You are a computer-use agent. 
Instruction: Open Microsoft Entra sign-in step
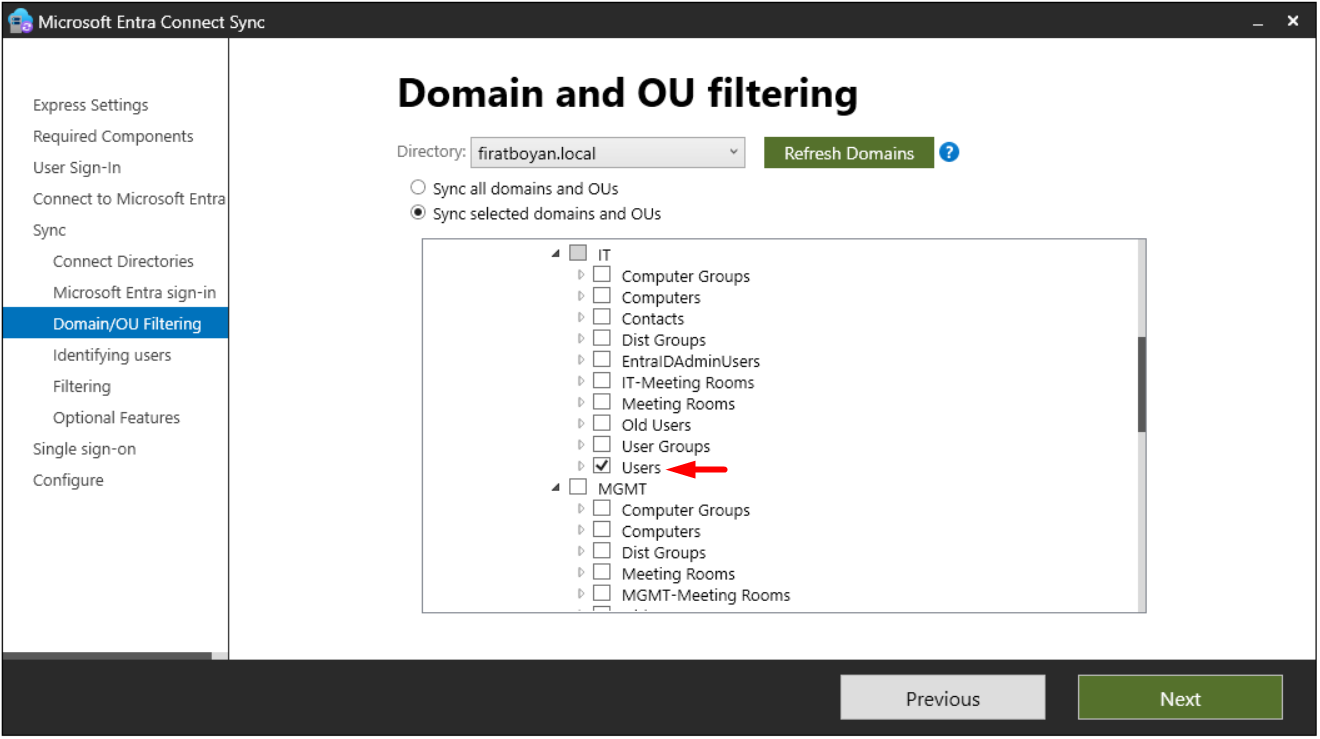pos(134,292)
